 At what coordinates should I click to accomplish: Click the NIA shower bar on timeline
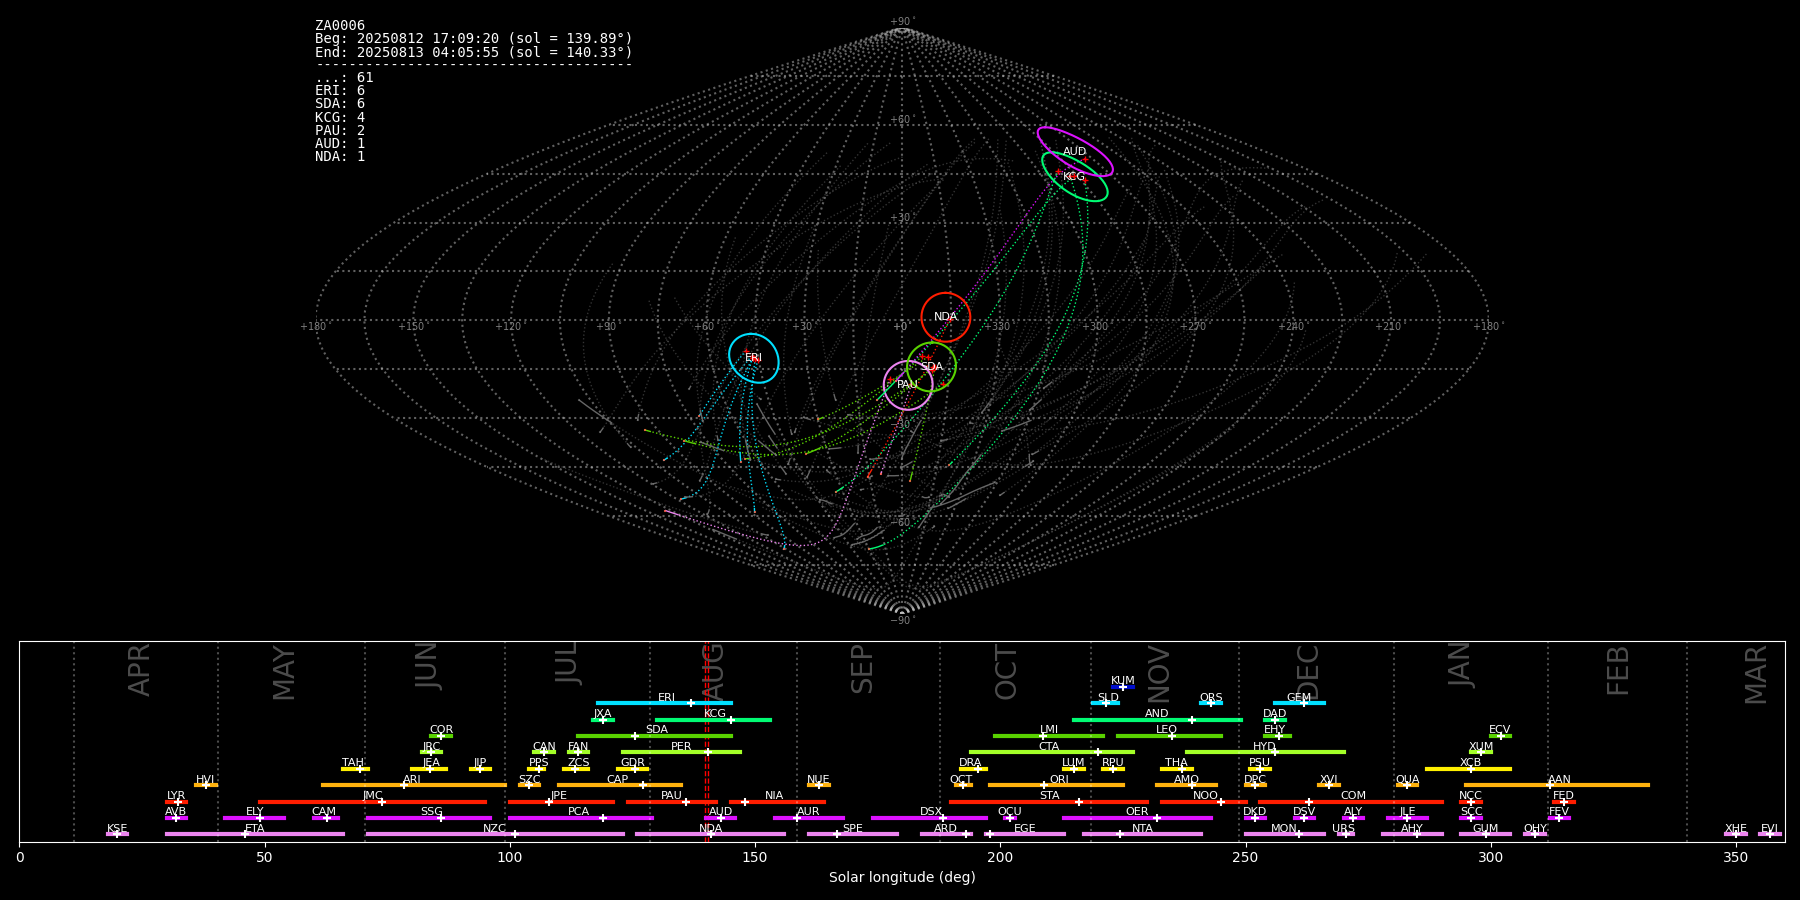point(777,802)
